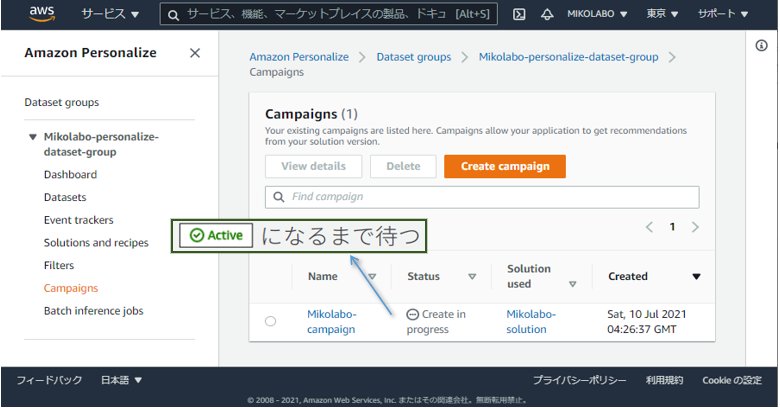Sort by Created column arrow
780x409 pixels.
click(x=696, y=277)
